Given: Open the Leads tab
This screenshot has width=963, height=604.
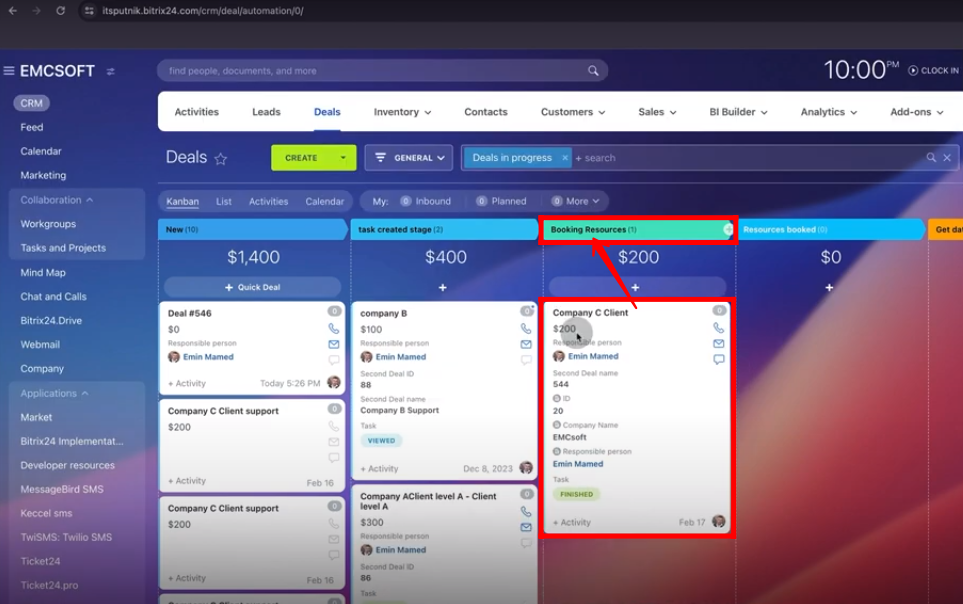Looking at the screenshot, I should tap(266, 112).
